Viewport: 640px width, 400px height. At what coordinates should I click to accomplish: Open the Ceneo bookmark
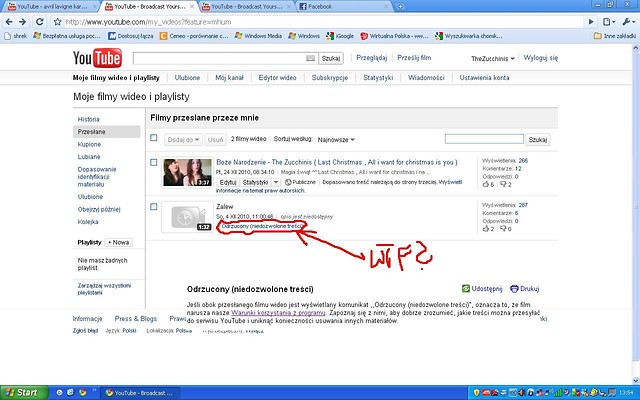[194, 36]
